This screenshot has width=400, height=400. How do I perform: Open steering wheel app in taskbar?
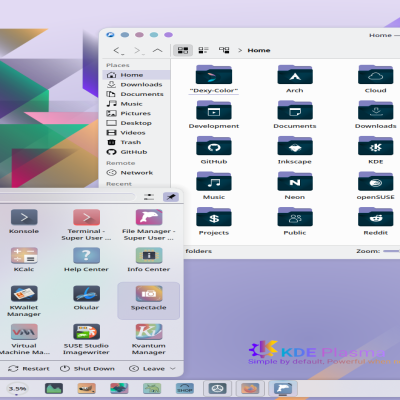tap(217, 389)
